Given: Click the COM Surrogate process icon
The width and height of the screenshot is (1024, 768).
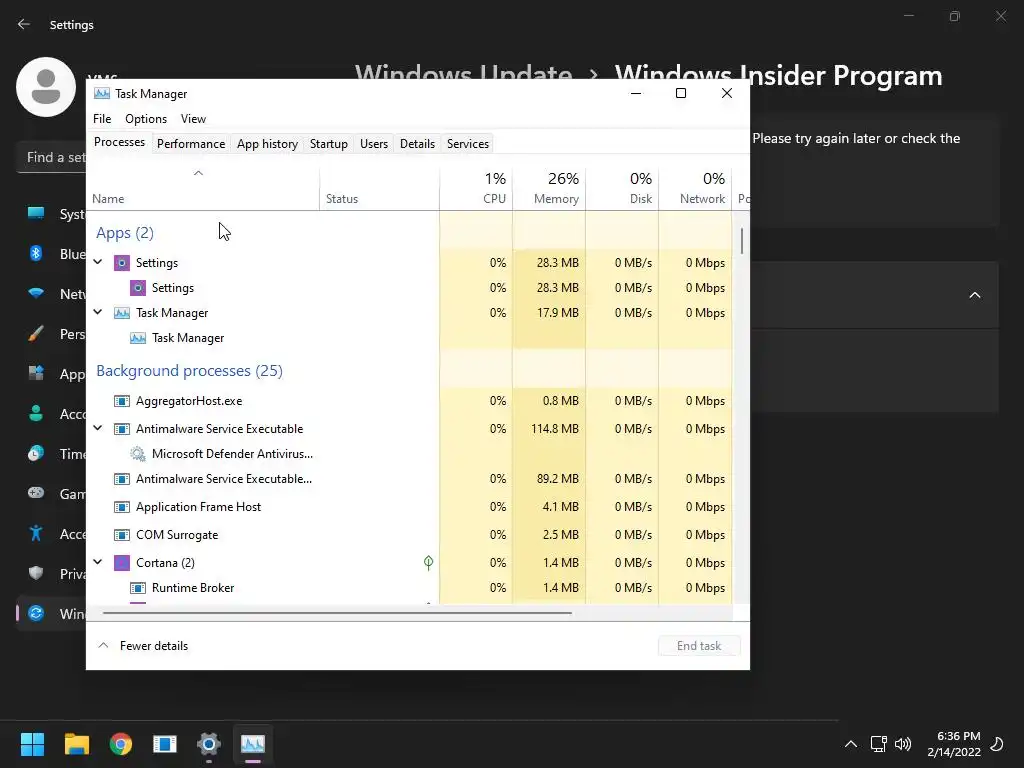Looking at the screenshot, I should tap(121, 535).
